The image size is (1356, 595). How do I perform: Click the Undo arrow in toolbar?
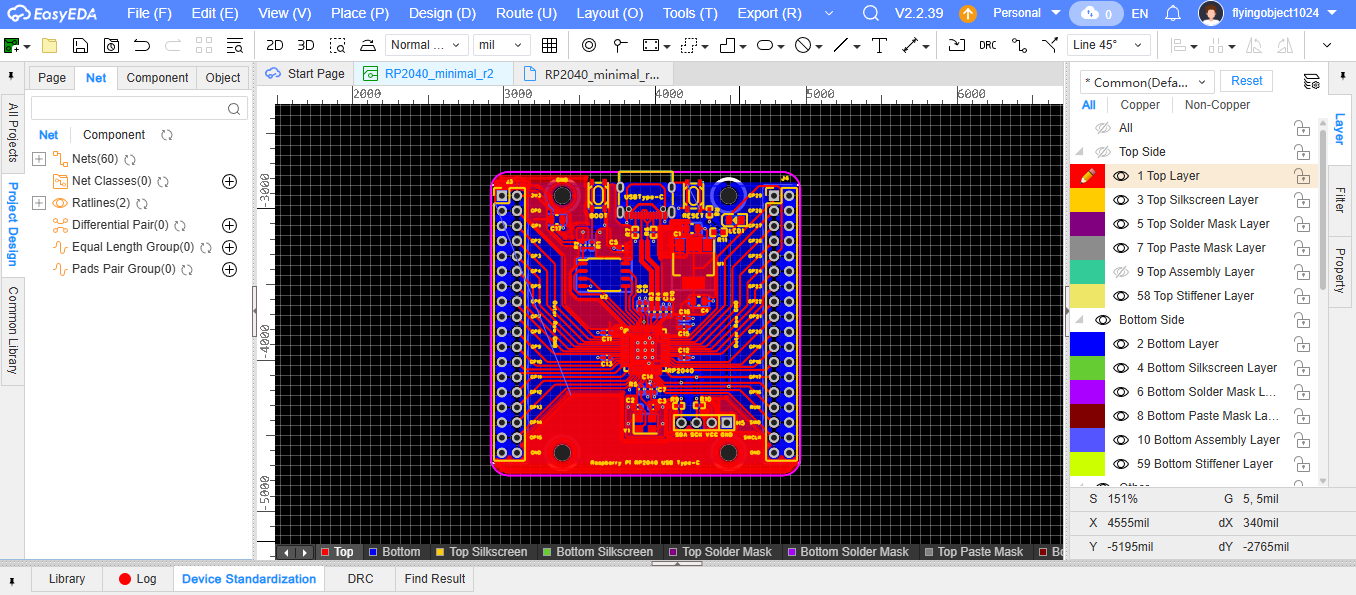[x=141, y=45]
